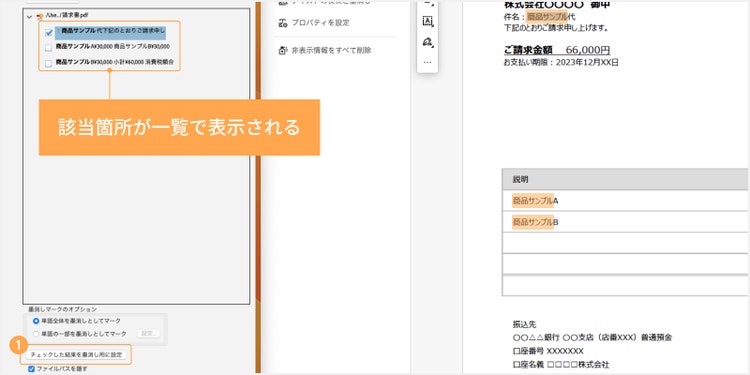The width and height of the screenshot is (750, 375).
Task: Click 'ご請求金額 66,000円' text
Action: pos(557,50)
